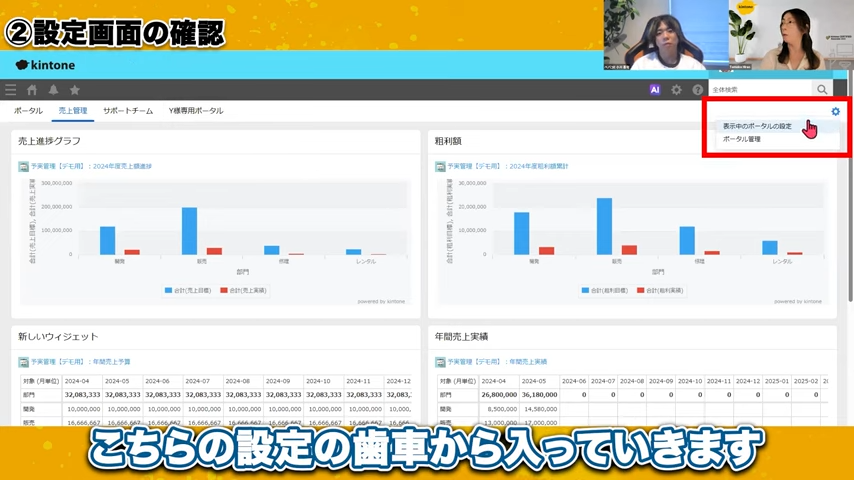Open the header settings gear
854x480 pixels.
(676, 90)
